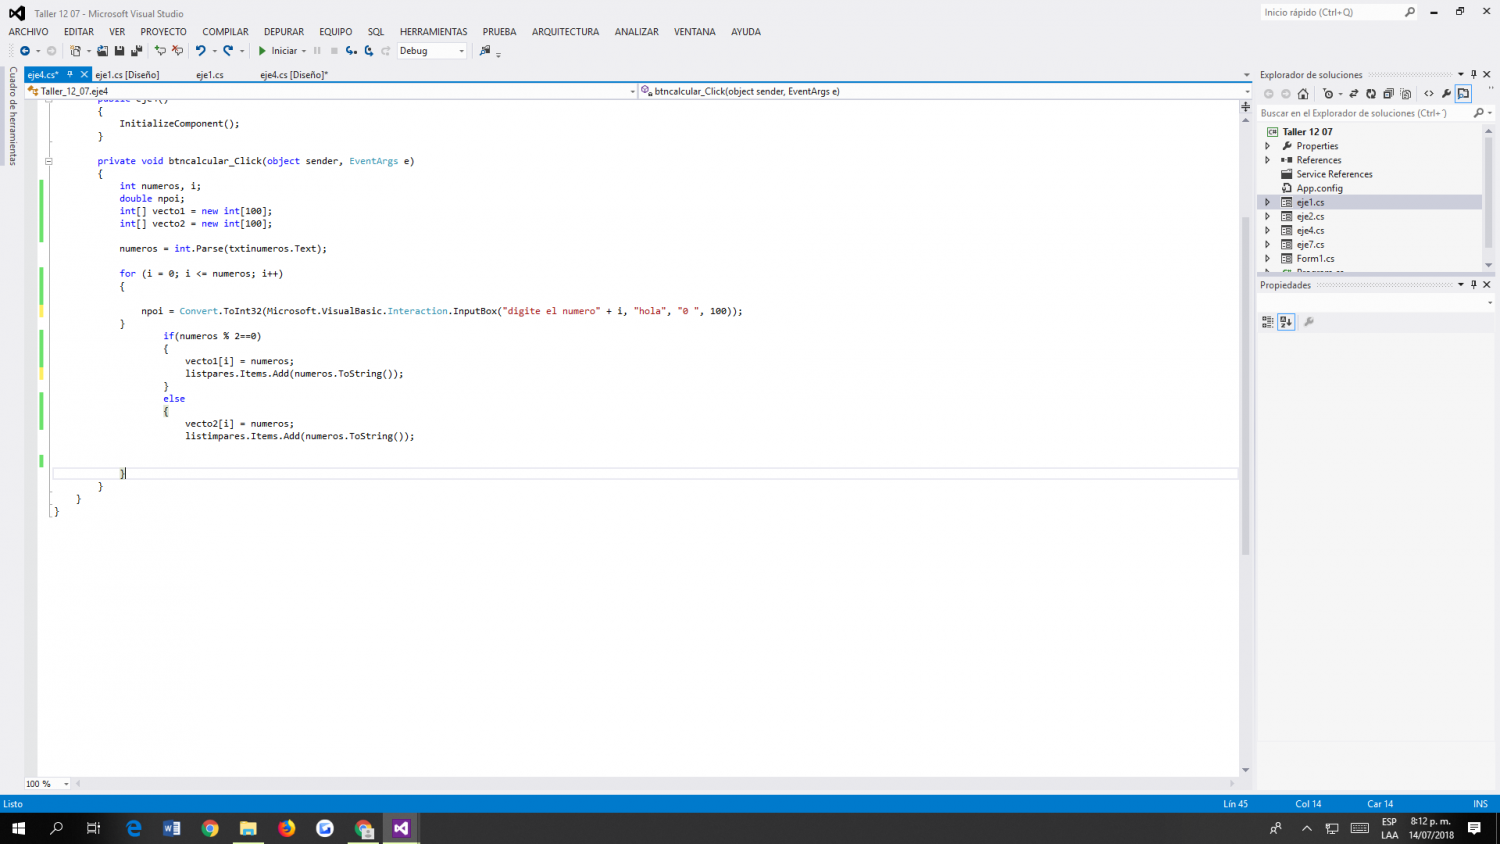Viewport: 1500px width, 844px height.
Task: Open Properties wrench in Solution Explorer toolbar
Action: click(1446, 94)
